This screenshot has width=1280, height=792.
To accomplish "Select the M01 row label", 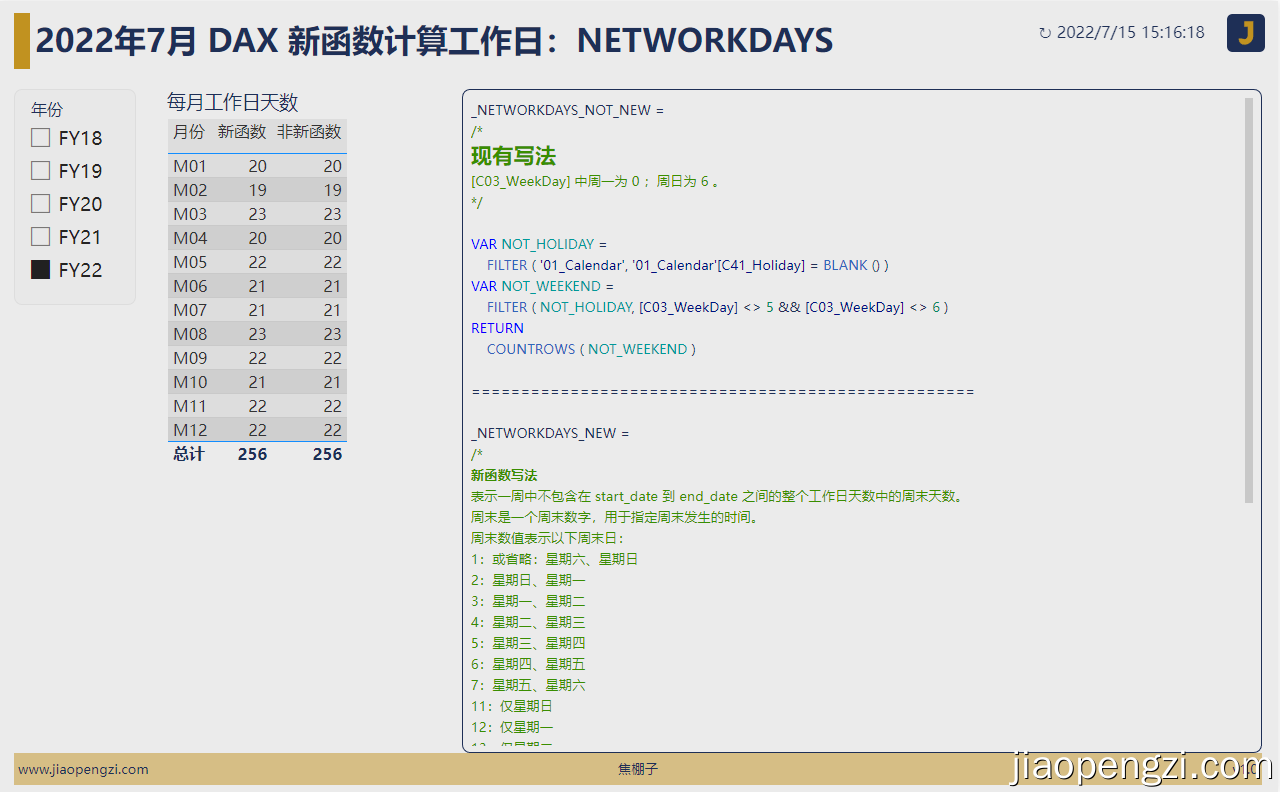I will coord(190,166).
